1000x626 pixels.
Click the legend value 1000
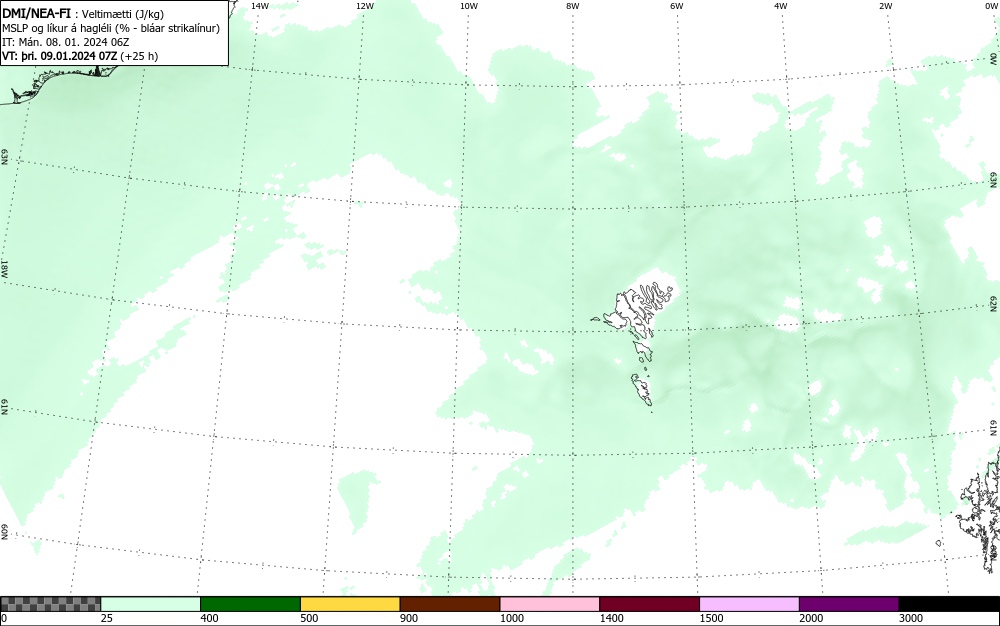coord(511,618)
